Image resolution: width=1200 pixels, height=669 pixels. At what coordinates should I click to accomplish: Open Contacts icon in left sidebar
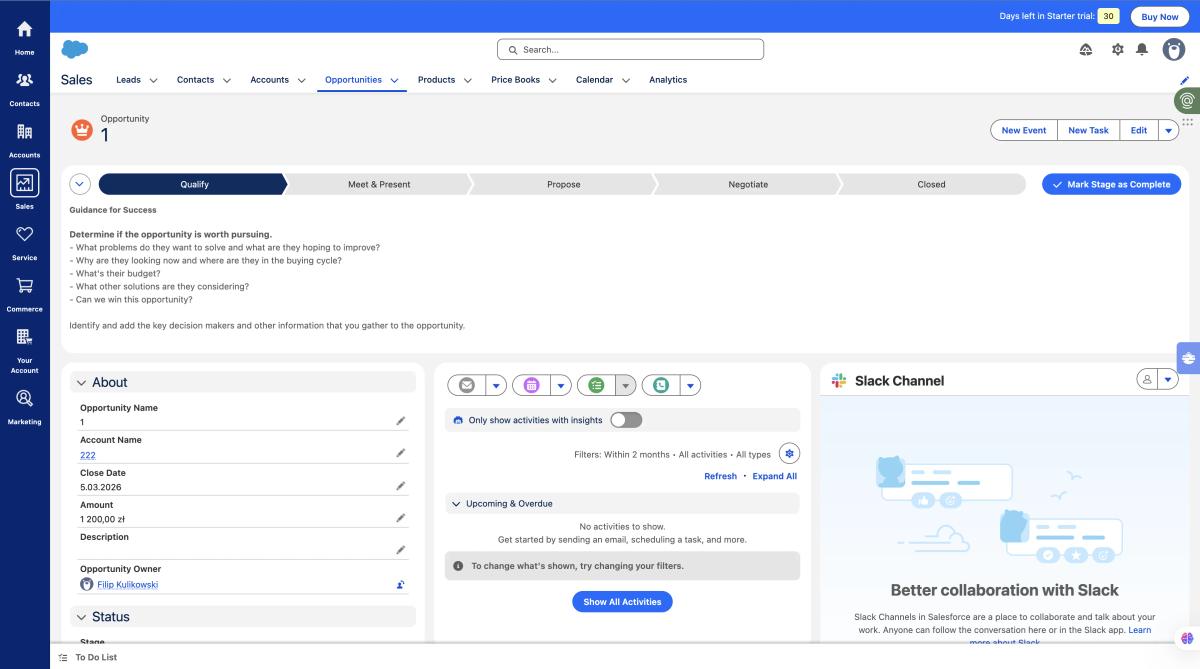tap(24, 89)
